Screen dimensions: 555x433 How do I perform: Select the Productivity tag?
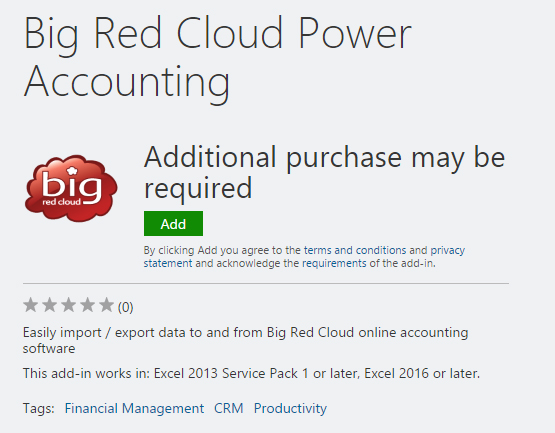point(290,408)
